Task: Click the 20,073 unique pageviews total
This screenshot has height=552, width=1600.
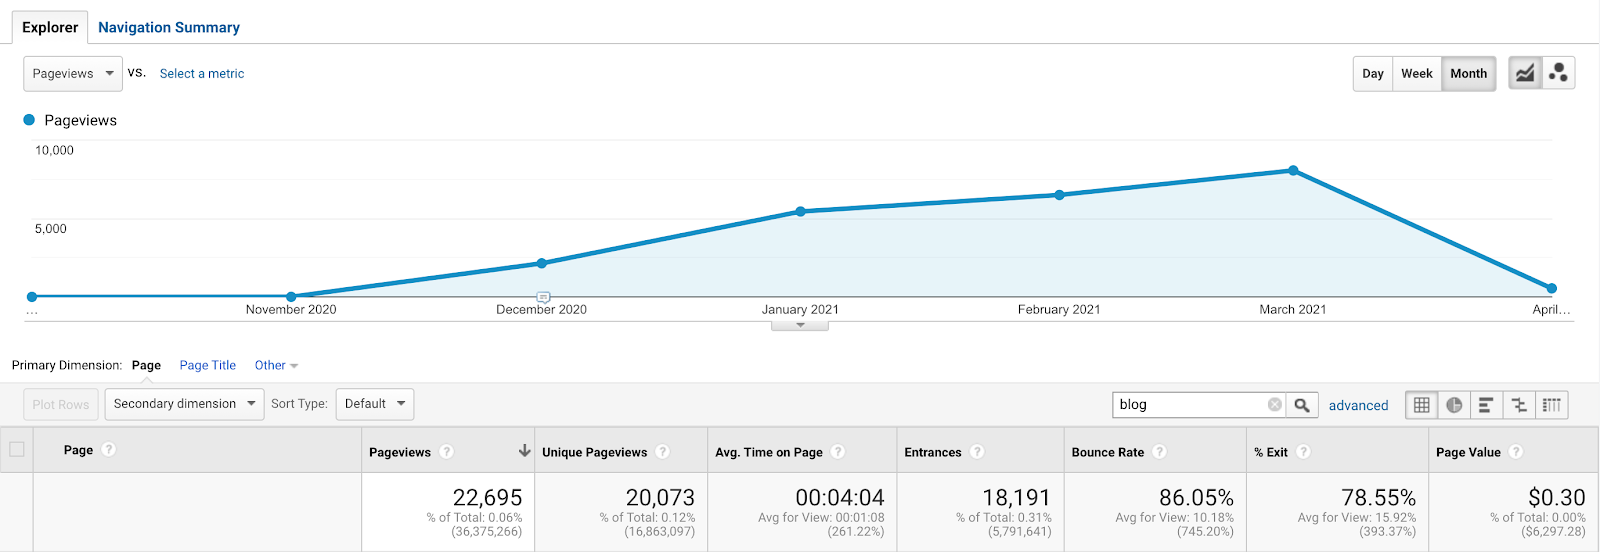Action: click(660, 497)
